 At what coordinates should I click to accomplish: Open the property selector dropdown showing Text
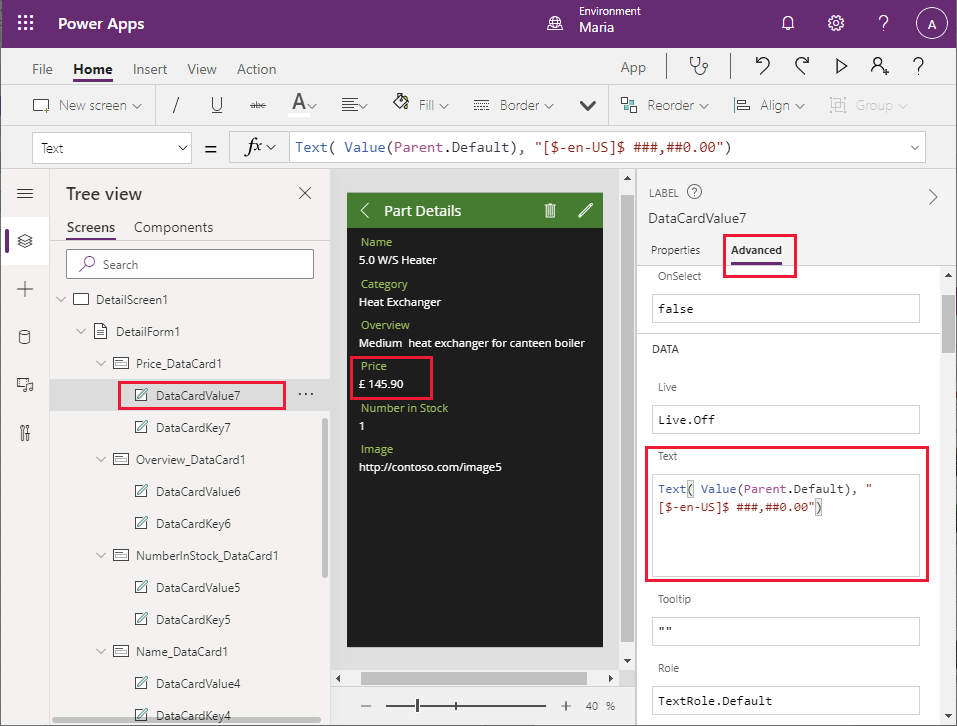tap(111, 148)
